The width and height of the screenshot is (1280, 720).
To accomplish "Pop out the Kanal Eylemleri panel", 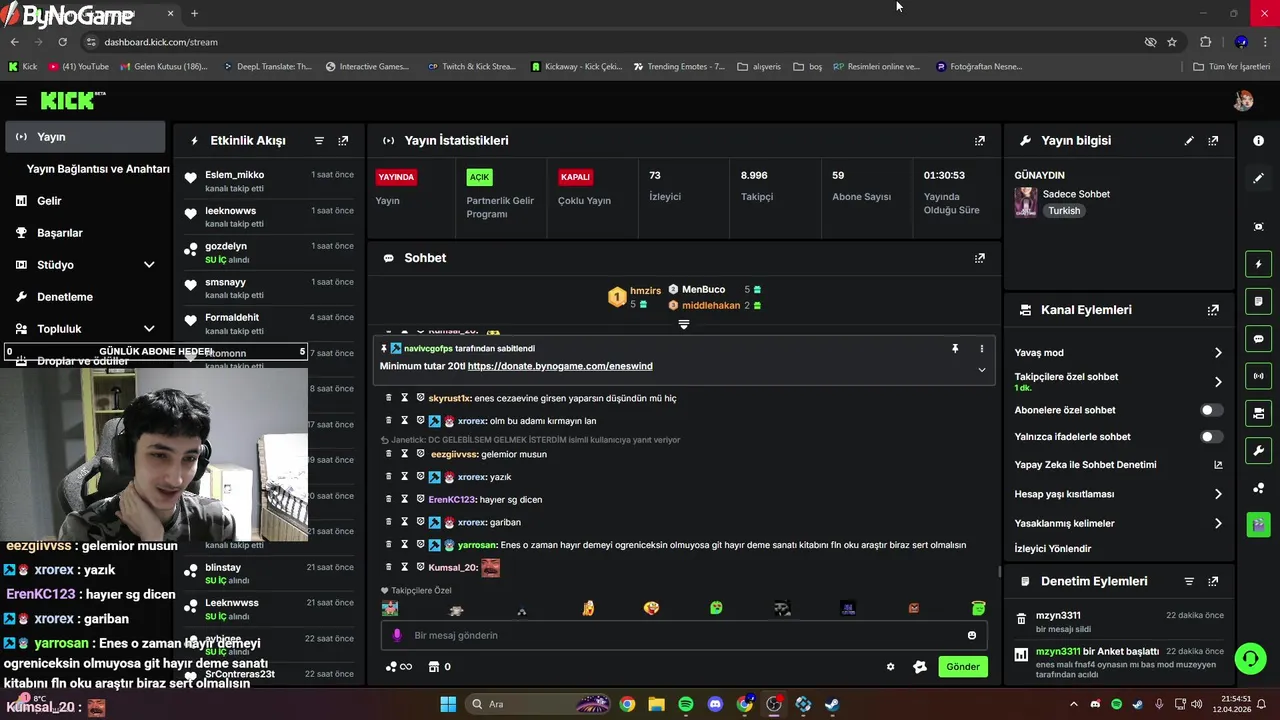I will [1213, 310].
